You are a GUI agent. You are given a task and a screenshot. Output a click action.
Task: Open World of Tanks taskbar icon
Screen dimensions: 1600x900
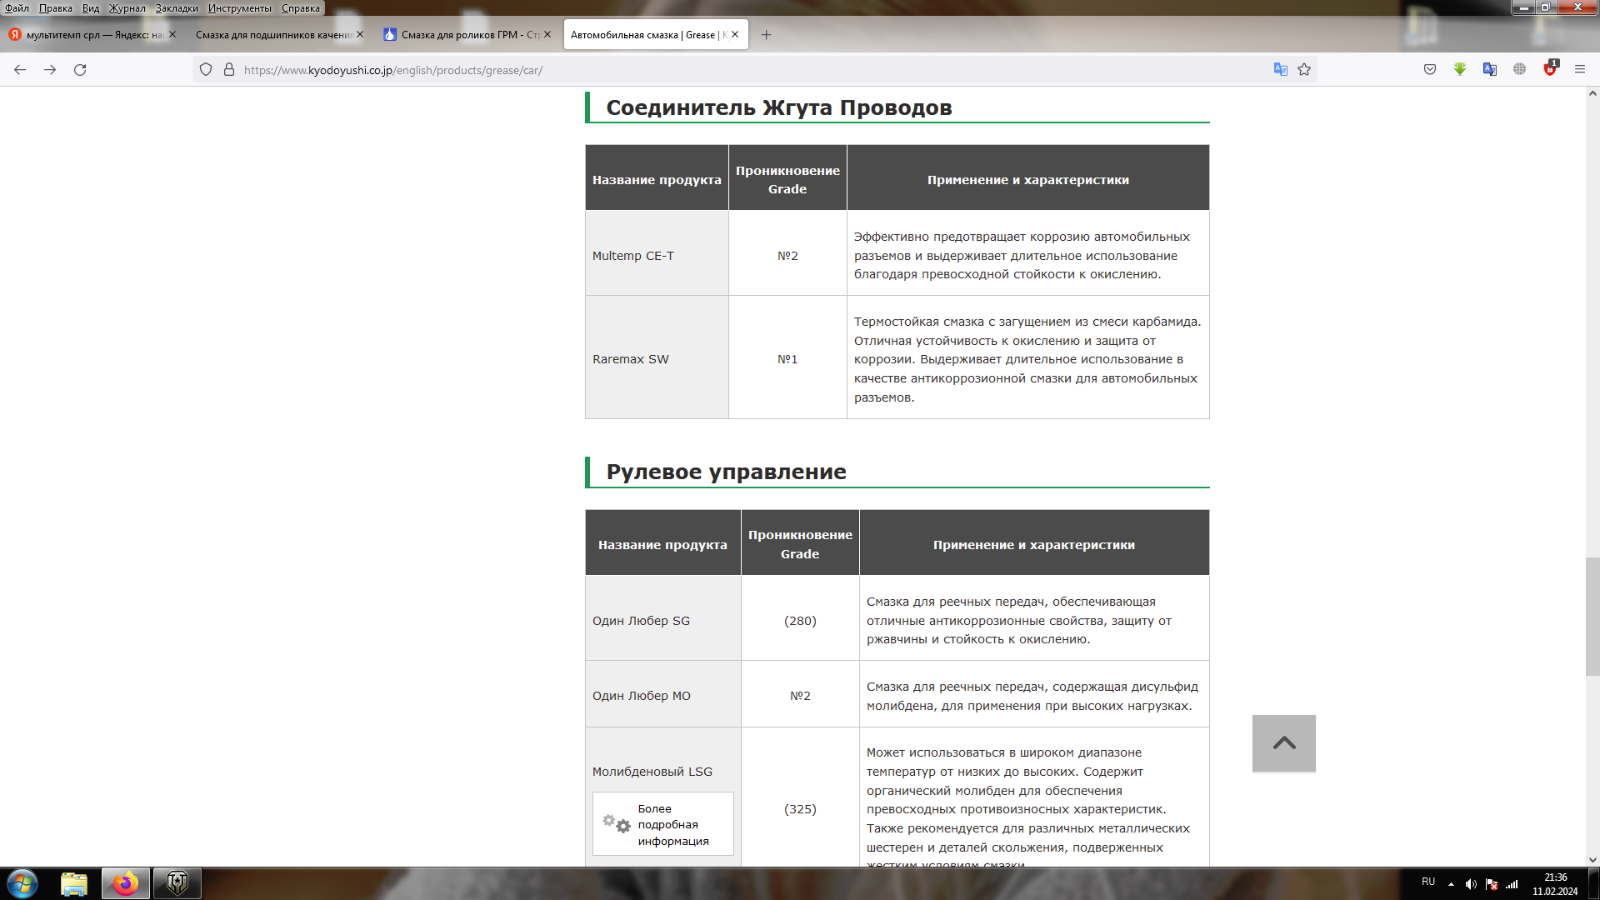tap(177, 884)
